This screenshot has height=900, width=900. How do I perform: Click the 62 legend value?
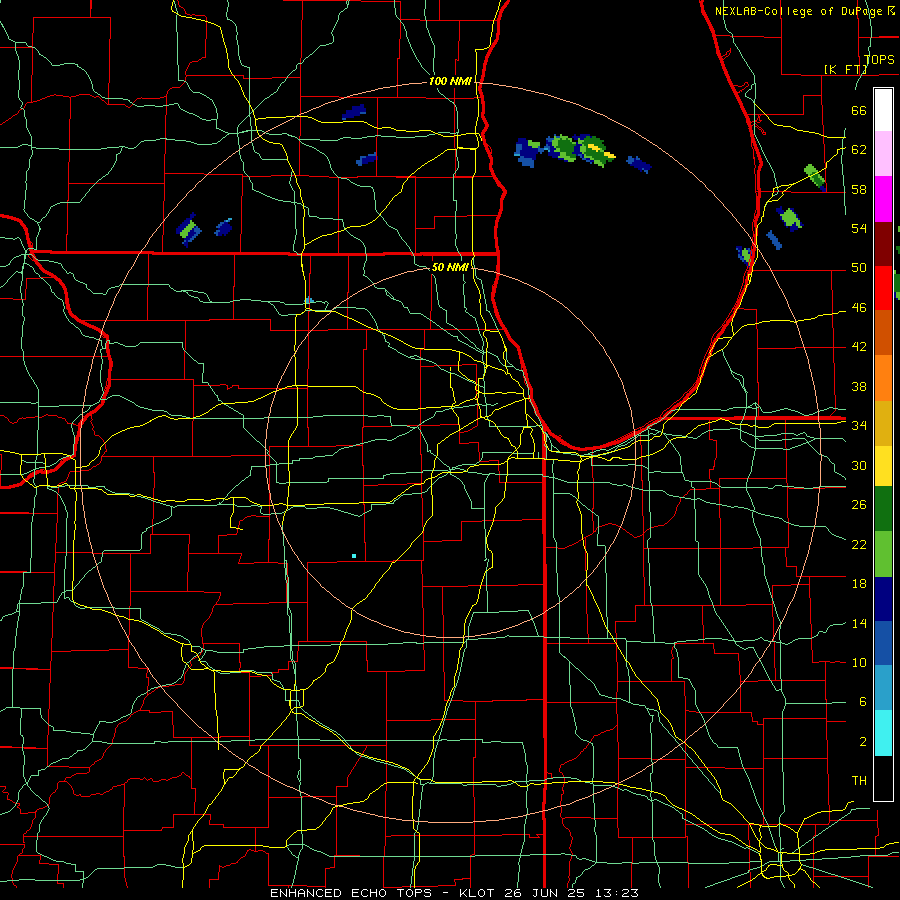pyautogui.click(x=859, y=150)
